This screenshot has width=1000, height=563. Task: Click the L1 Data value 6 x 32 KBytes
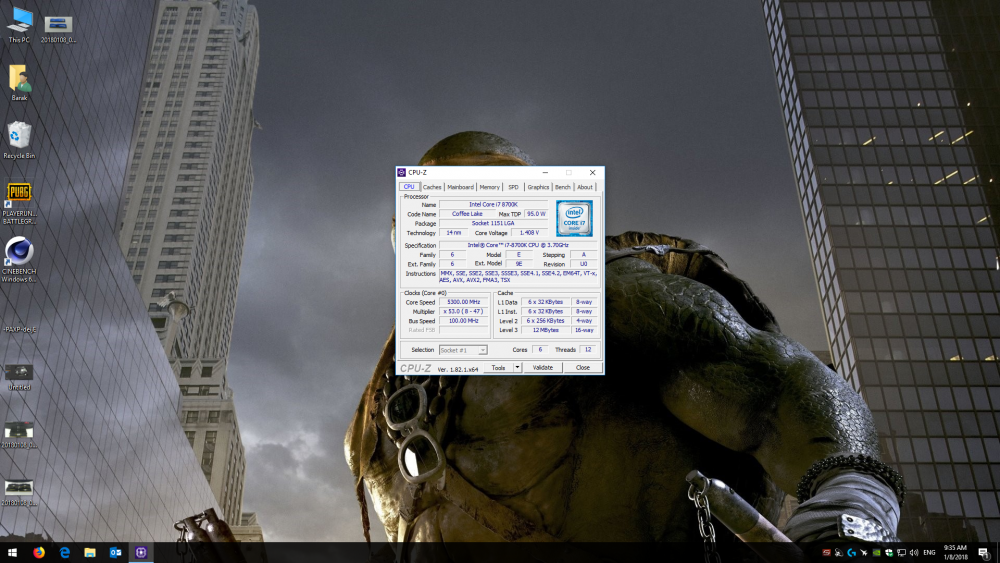[x=545, y=302]
